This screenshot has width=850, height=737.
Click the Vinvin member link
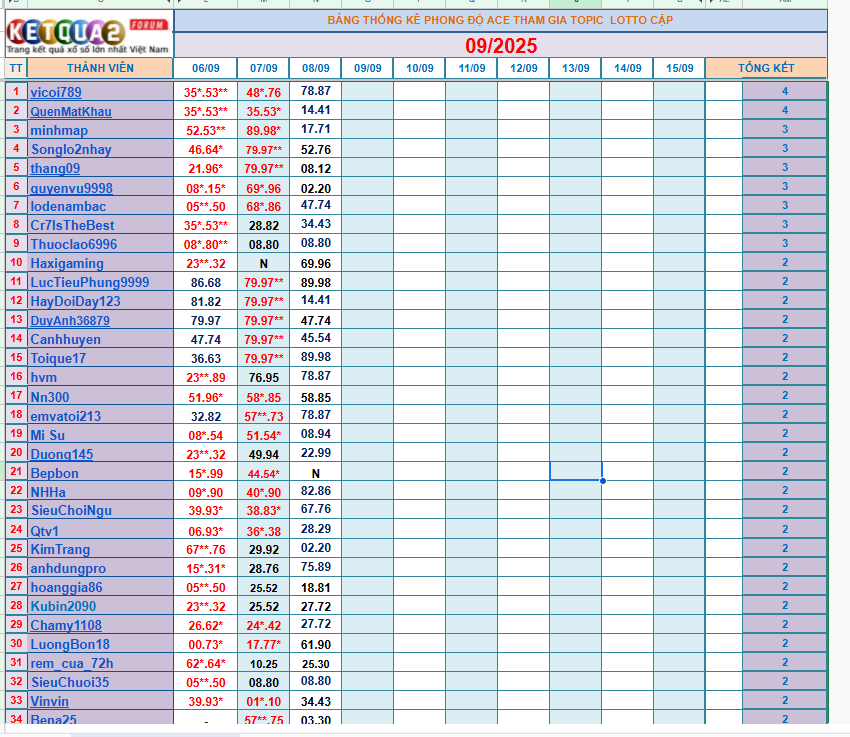pos(50,702)
